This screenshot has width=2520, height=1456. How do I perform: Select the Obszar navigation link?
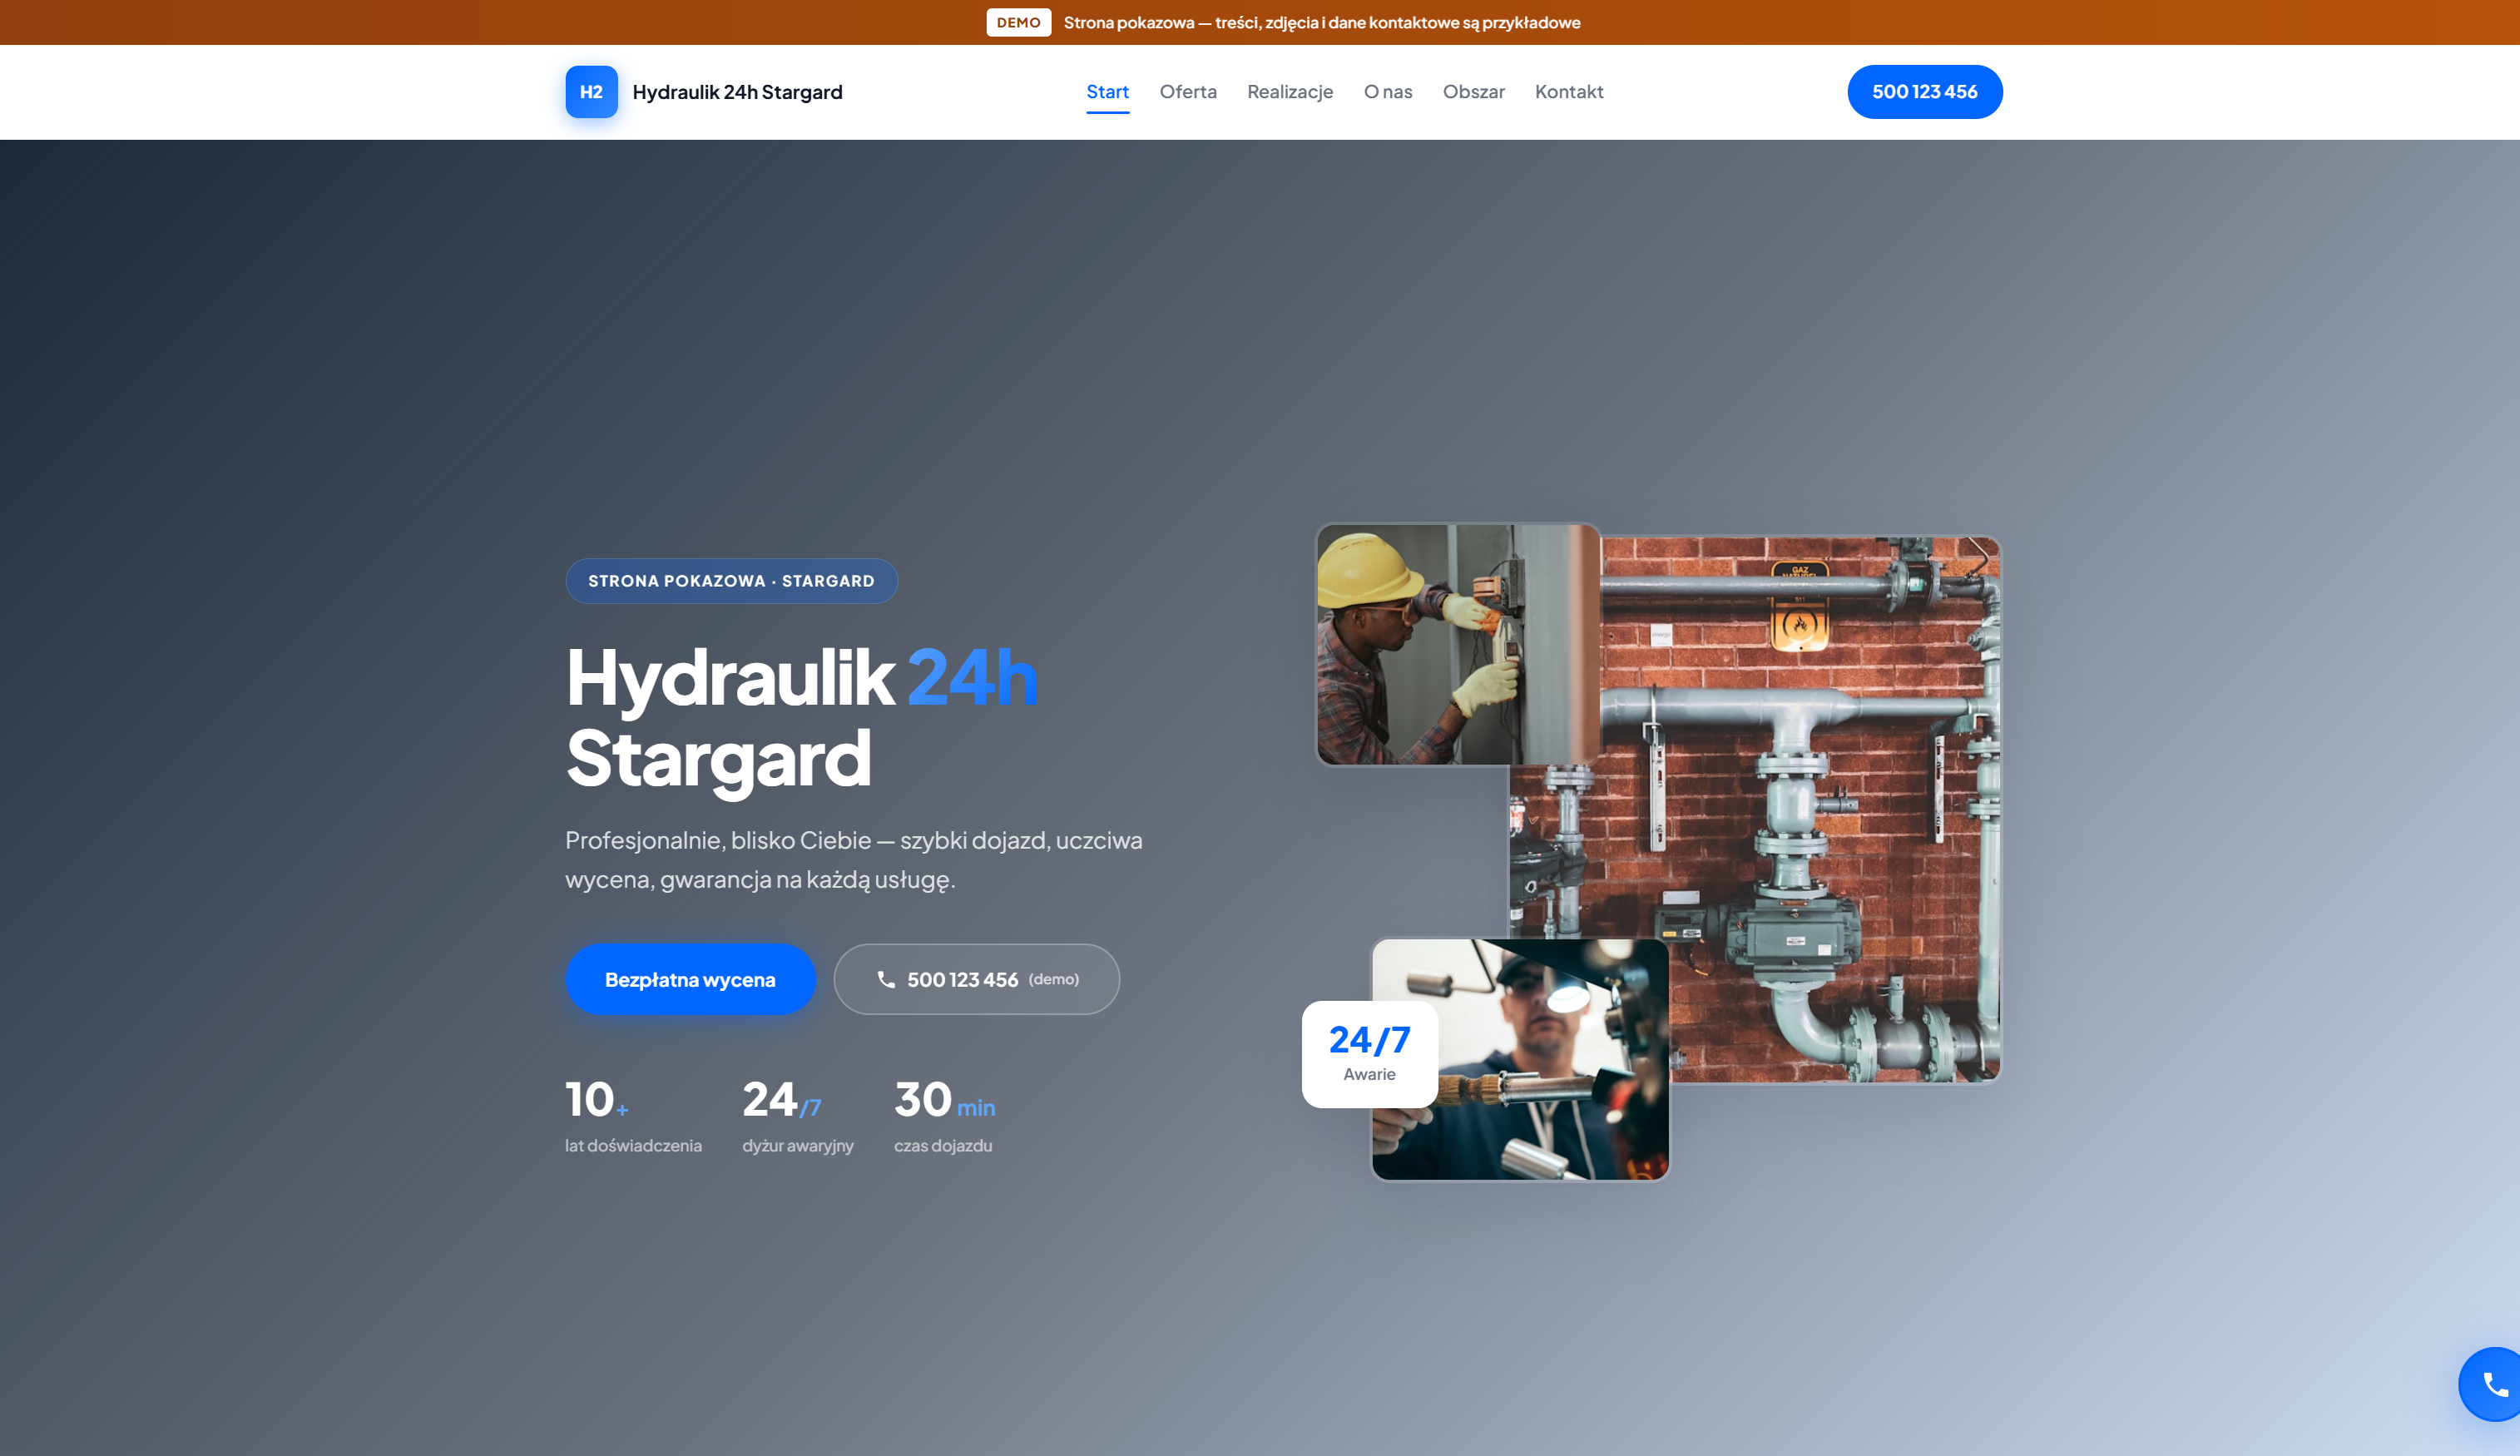(x=1473, y=92)
